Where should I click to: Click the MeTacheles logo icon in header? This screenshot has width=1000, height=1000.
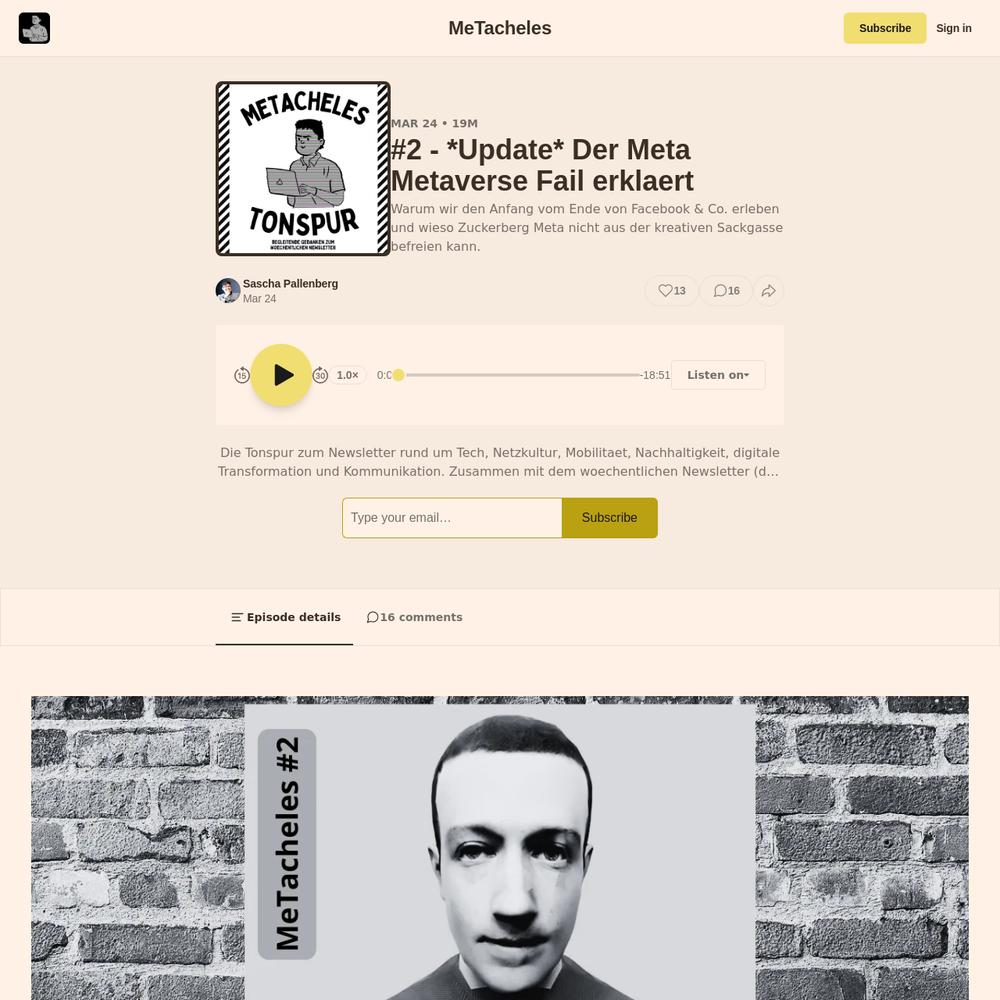[34, 28]
